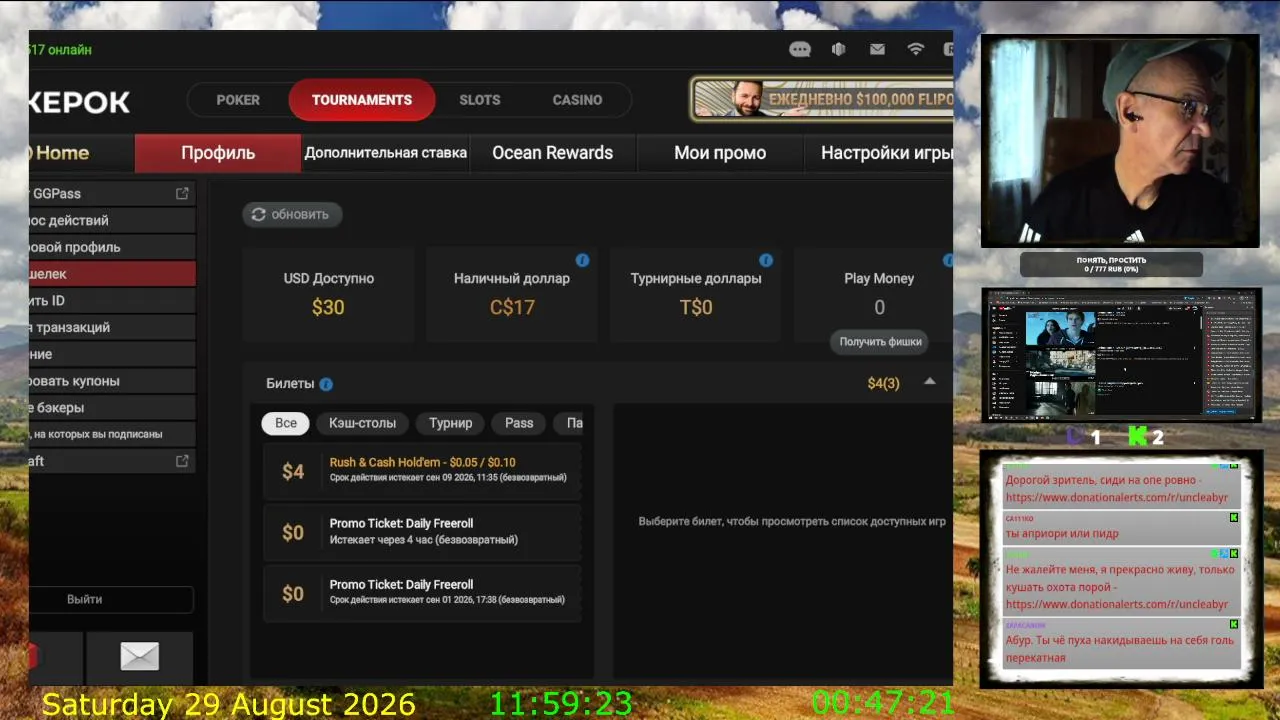Show info for Турнирные доллары balance

click(x=766, y=260)
